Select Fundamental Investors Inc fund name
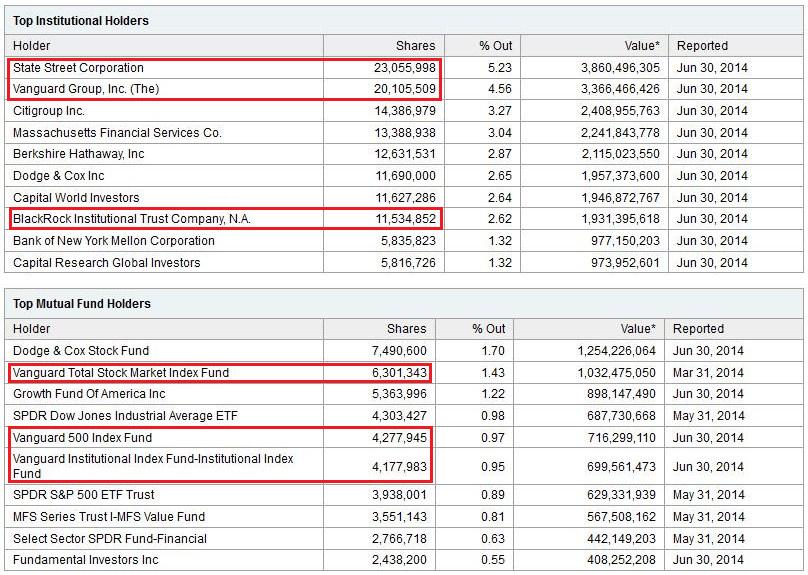This screenshot has width=808, height=575. [x=86, y=560]
